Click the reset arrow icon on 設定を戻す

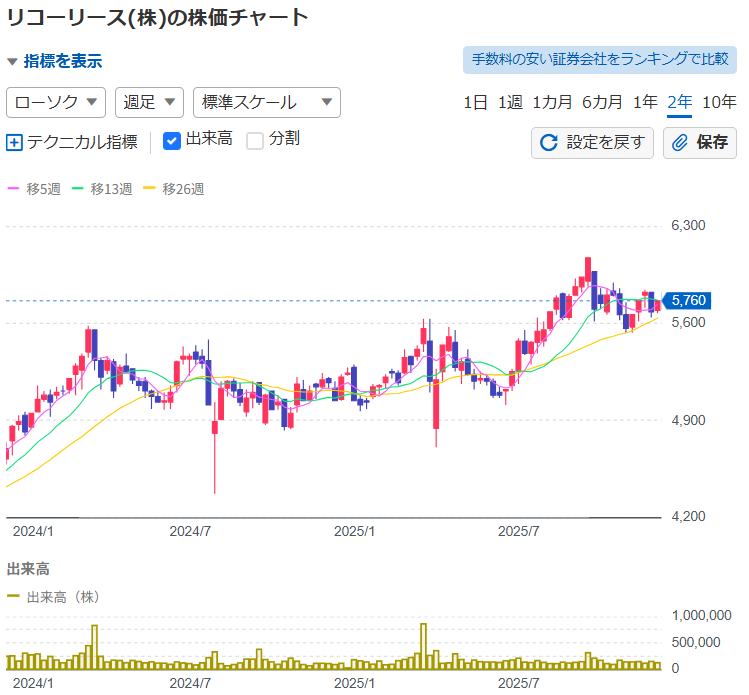[548, 142]
